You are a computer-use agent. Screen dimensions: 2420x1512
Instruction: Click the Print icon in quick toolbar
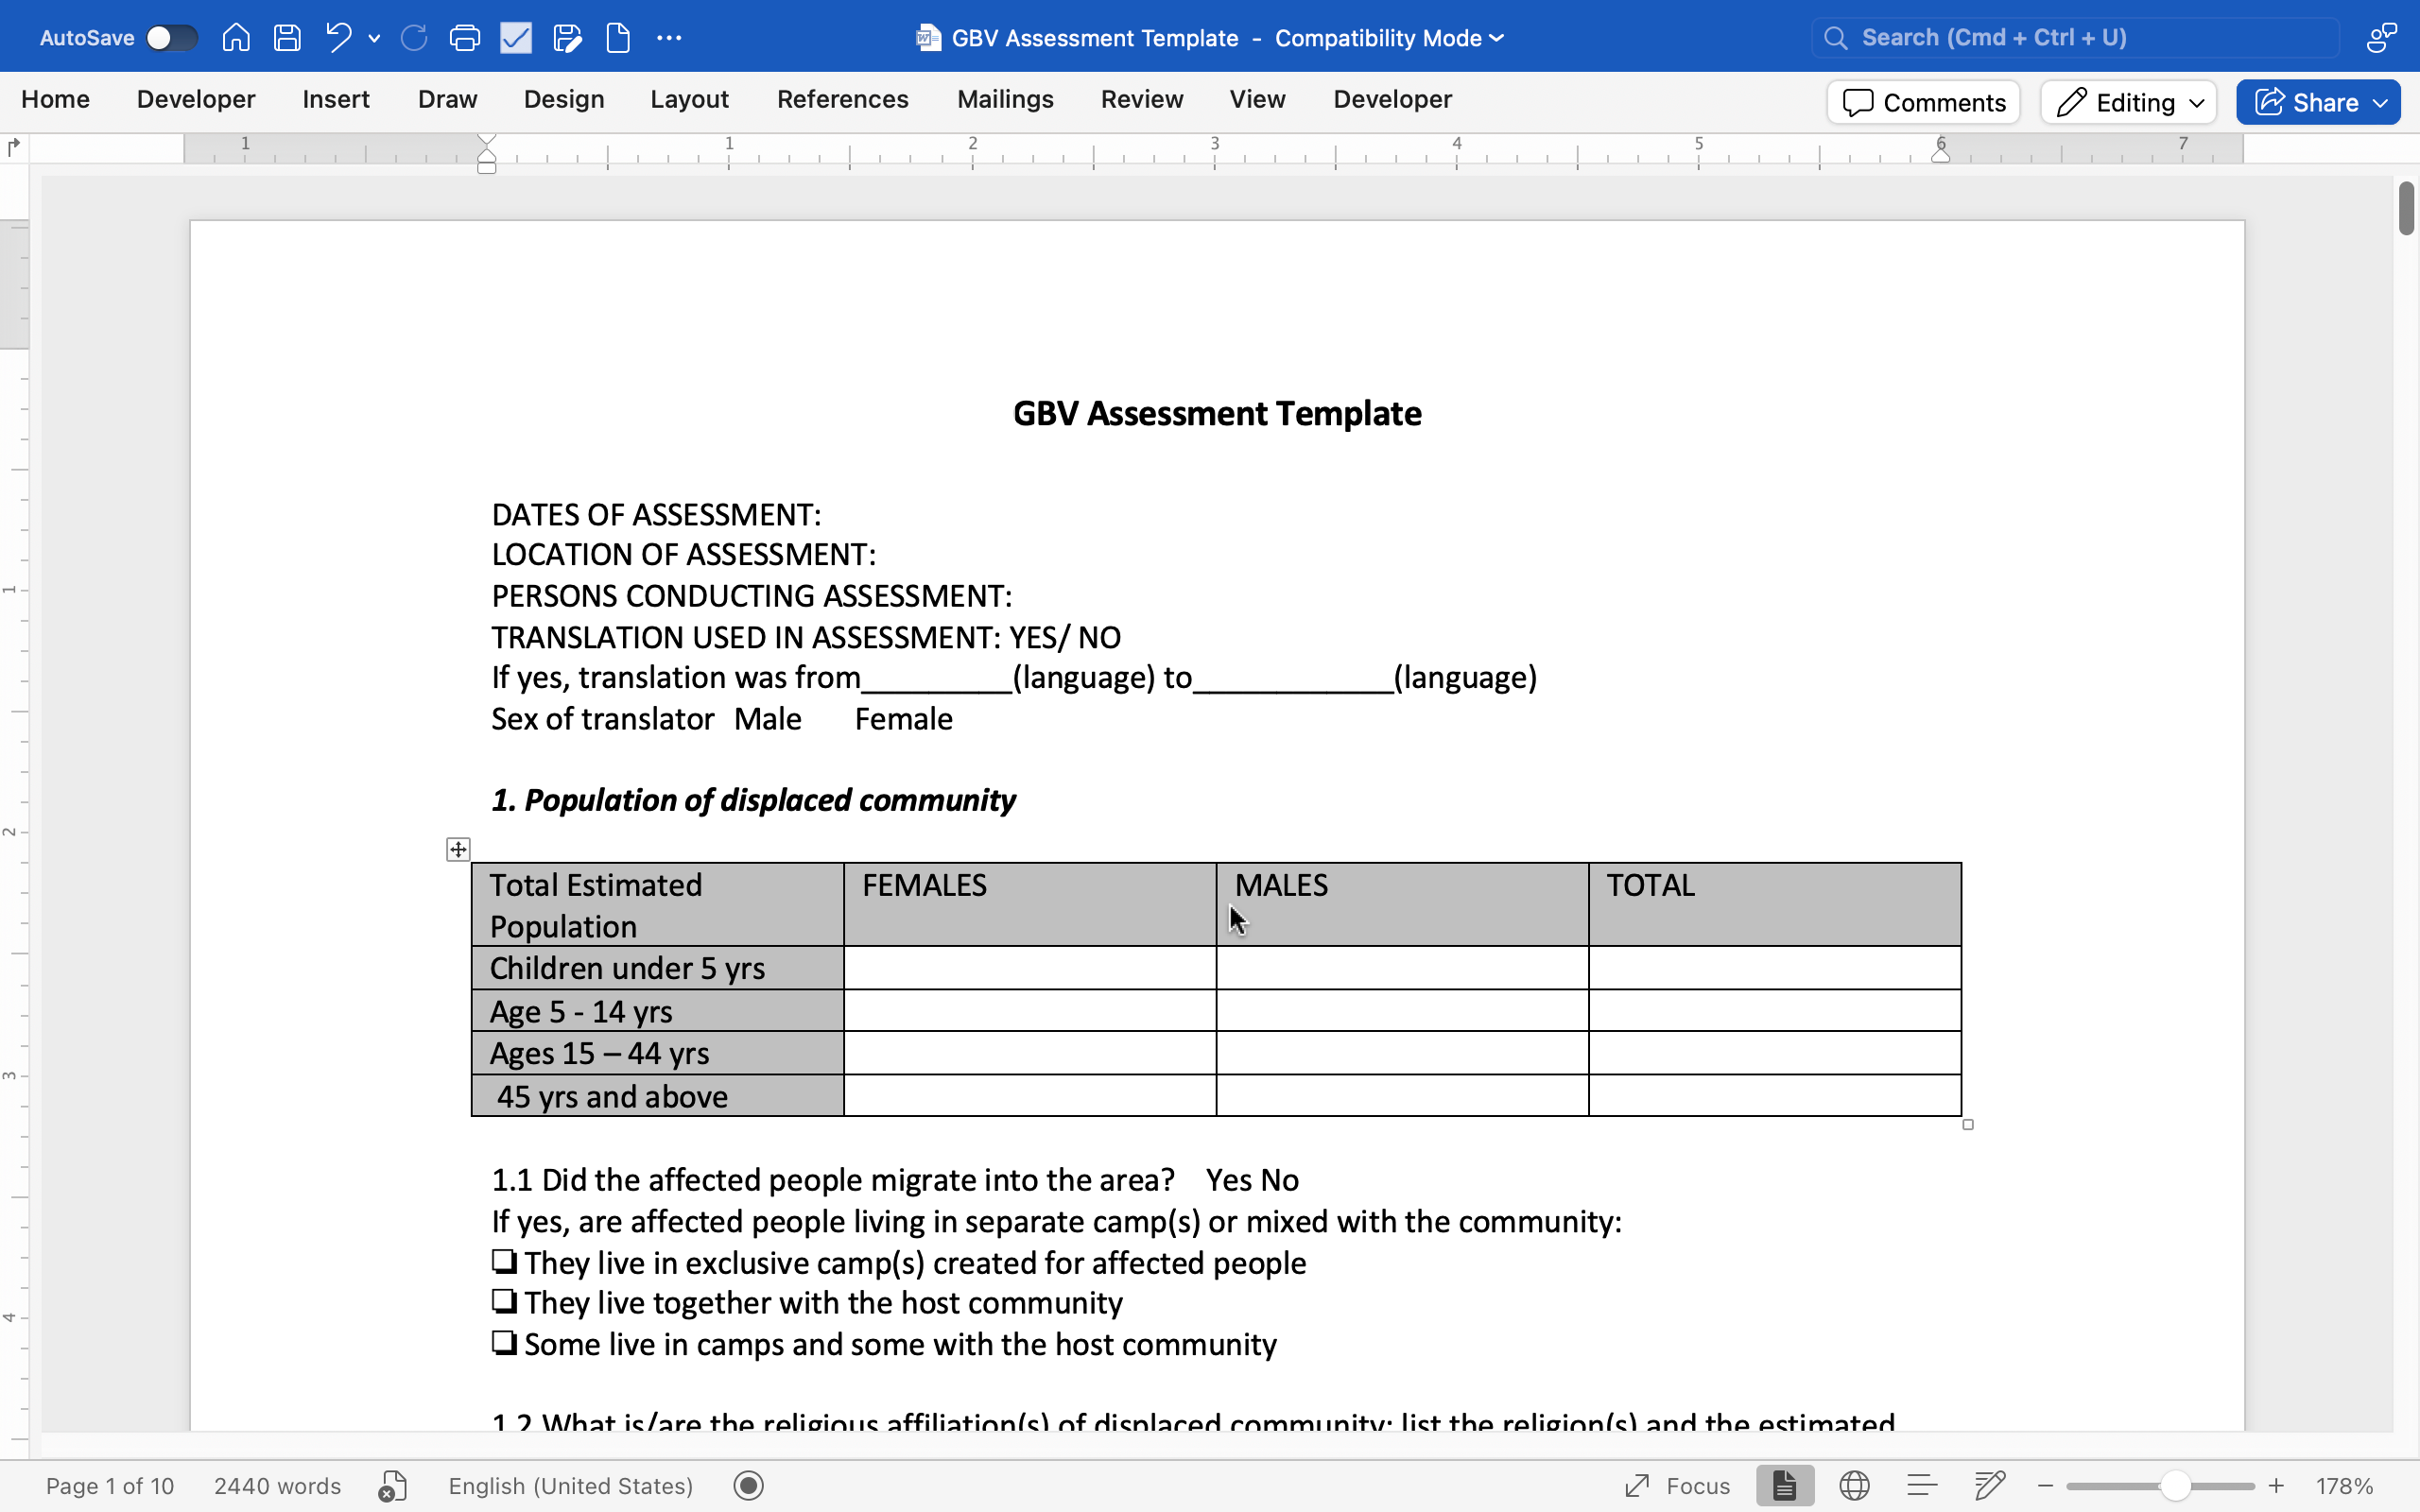(464, 38)
